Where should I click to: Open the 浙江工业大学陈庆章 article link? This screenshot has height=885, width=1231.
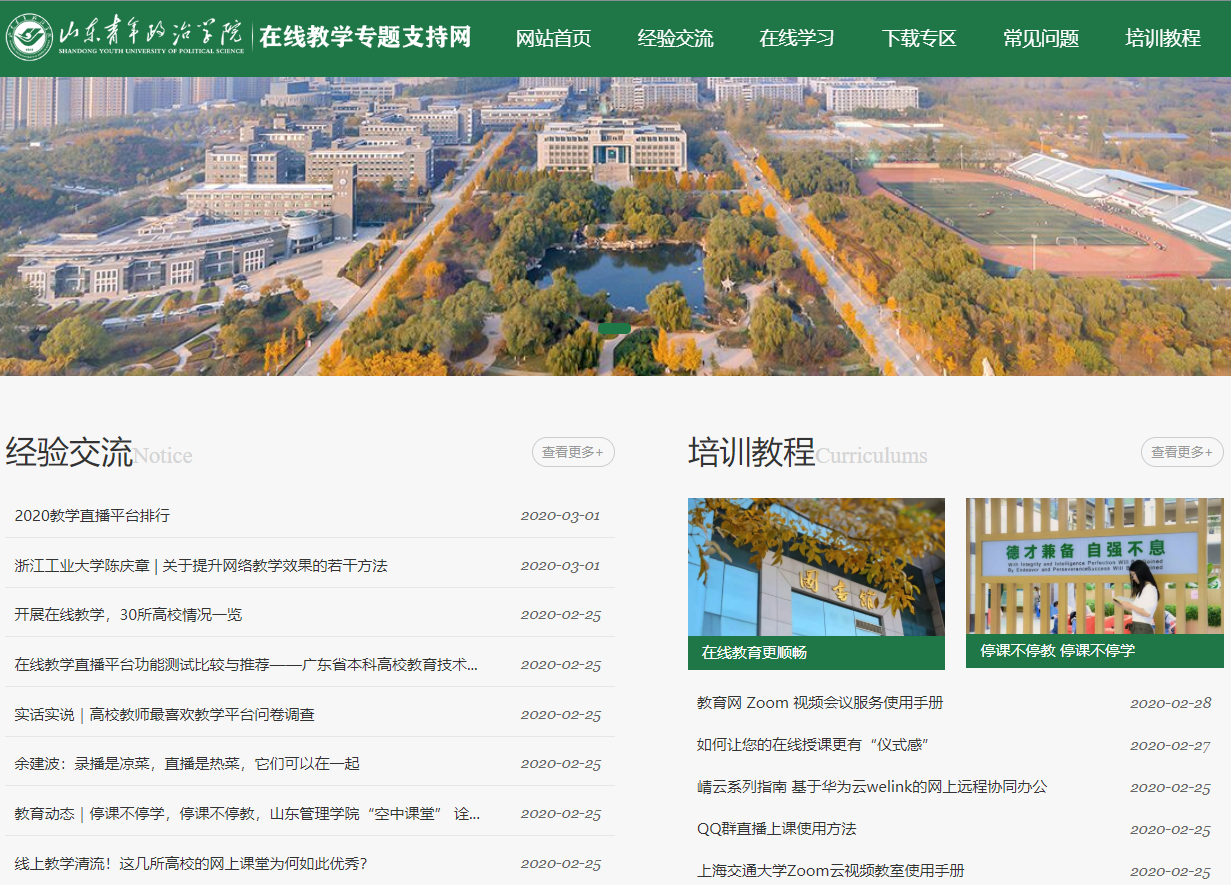pos(200,566)
